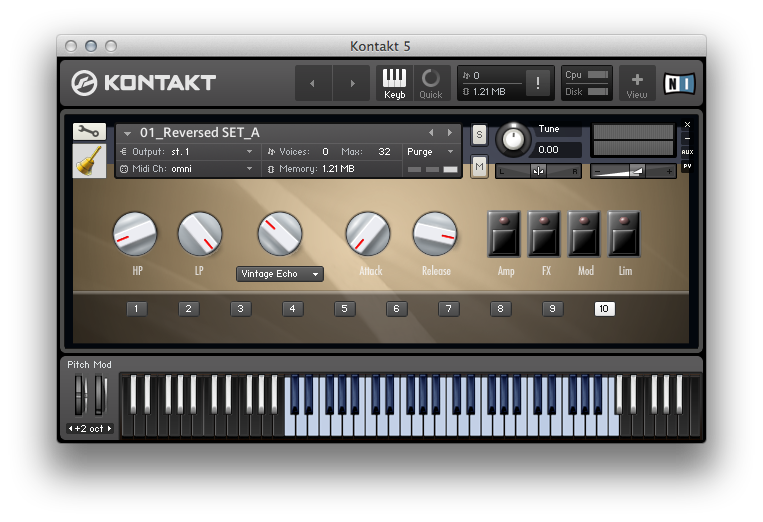Minimize instrument header with minus icon
The height and width of the screenshot is (522, 763).
(687, 138)
